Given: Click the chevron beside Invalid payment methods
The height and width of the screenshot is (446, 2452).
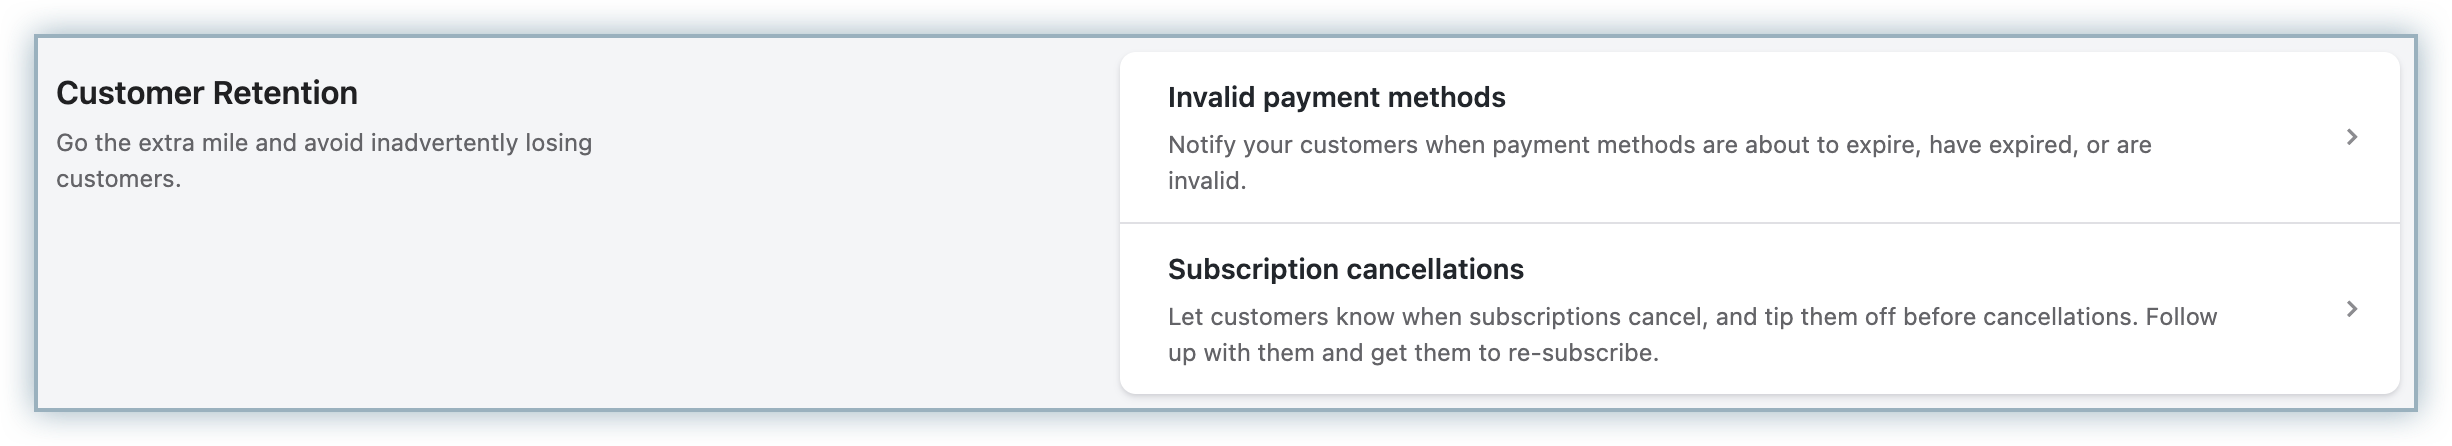Looking at the screenshot, I should click(2352, 137).
